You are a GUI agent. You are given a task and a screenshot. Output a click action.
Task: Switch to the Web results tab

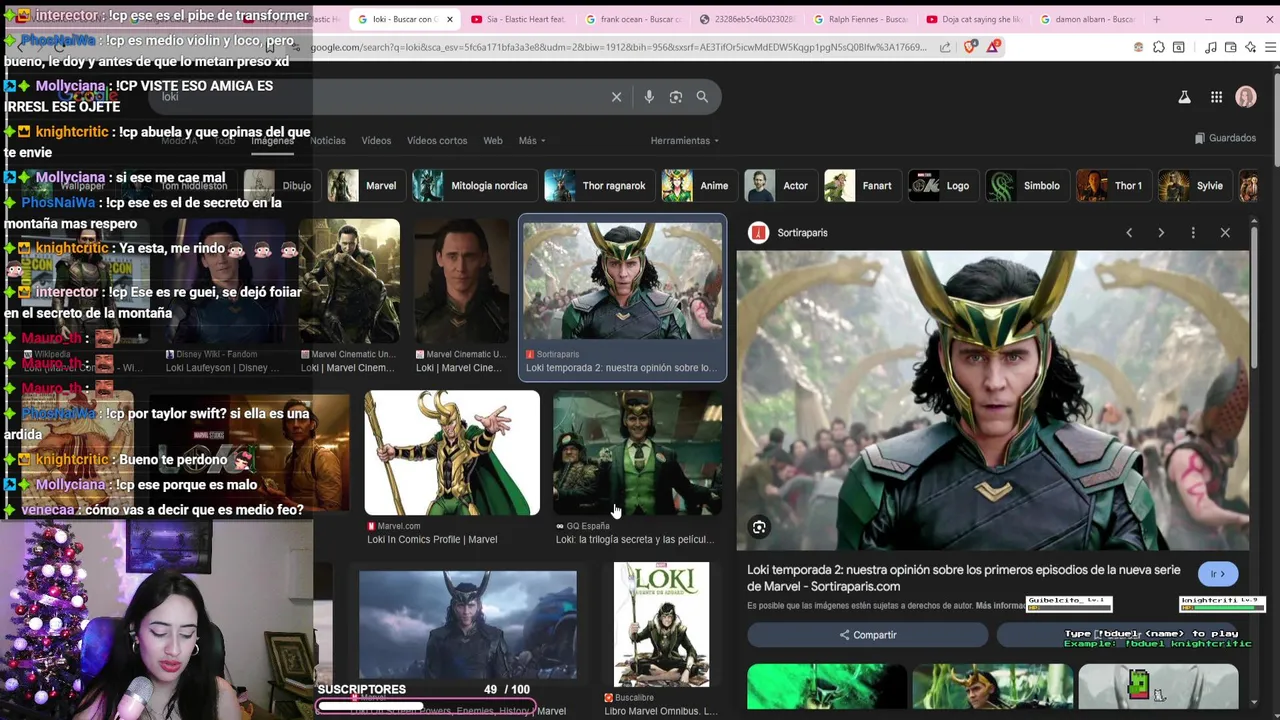tap(493, 141)
